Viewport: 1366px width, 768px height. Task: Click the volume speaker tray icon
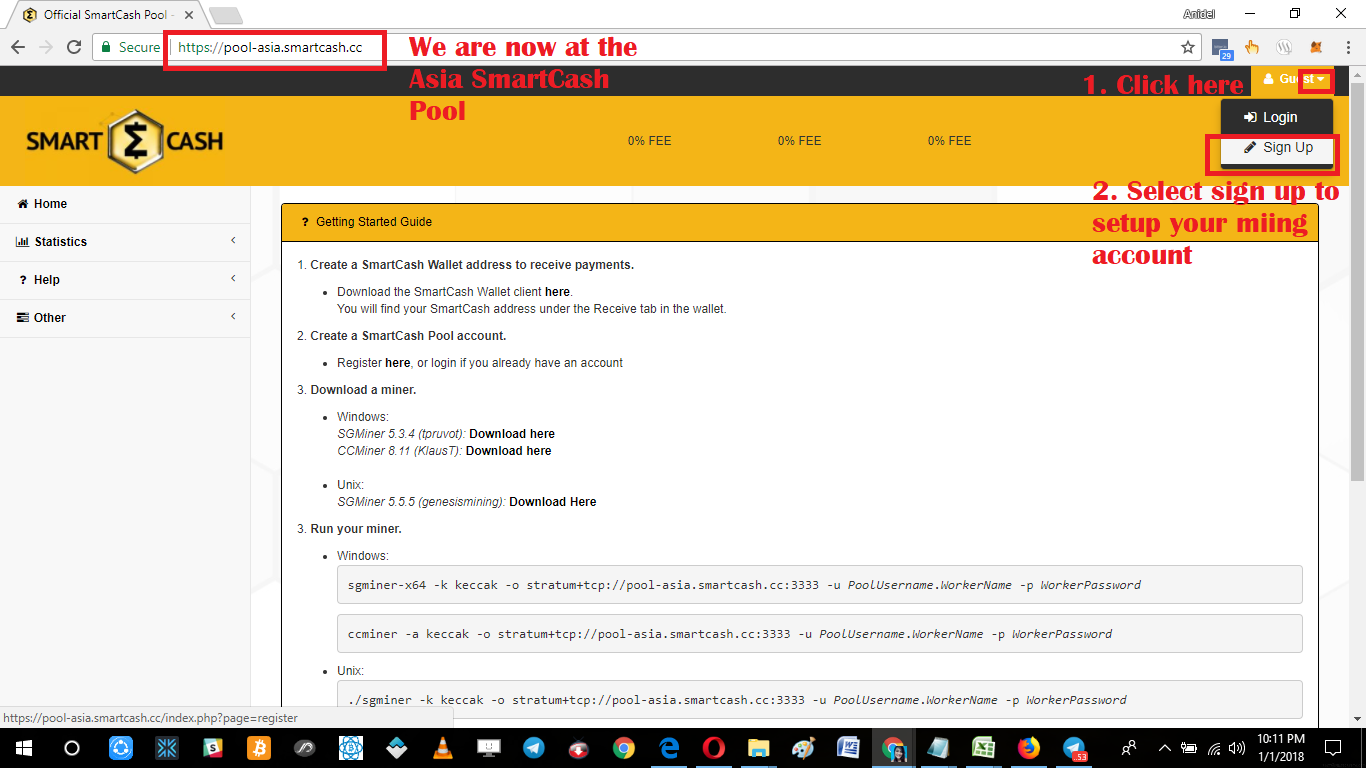coord(1238,747)
